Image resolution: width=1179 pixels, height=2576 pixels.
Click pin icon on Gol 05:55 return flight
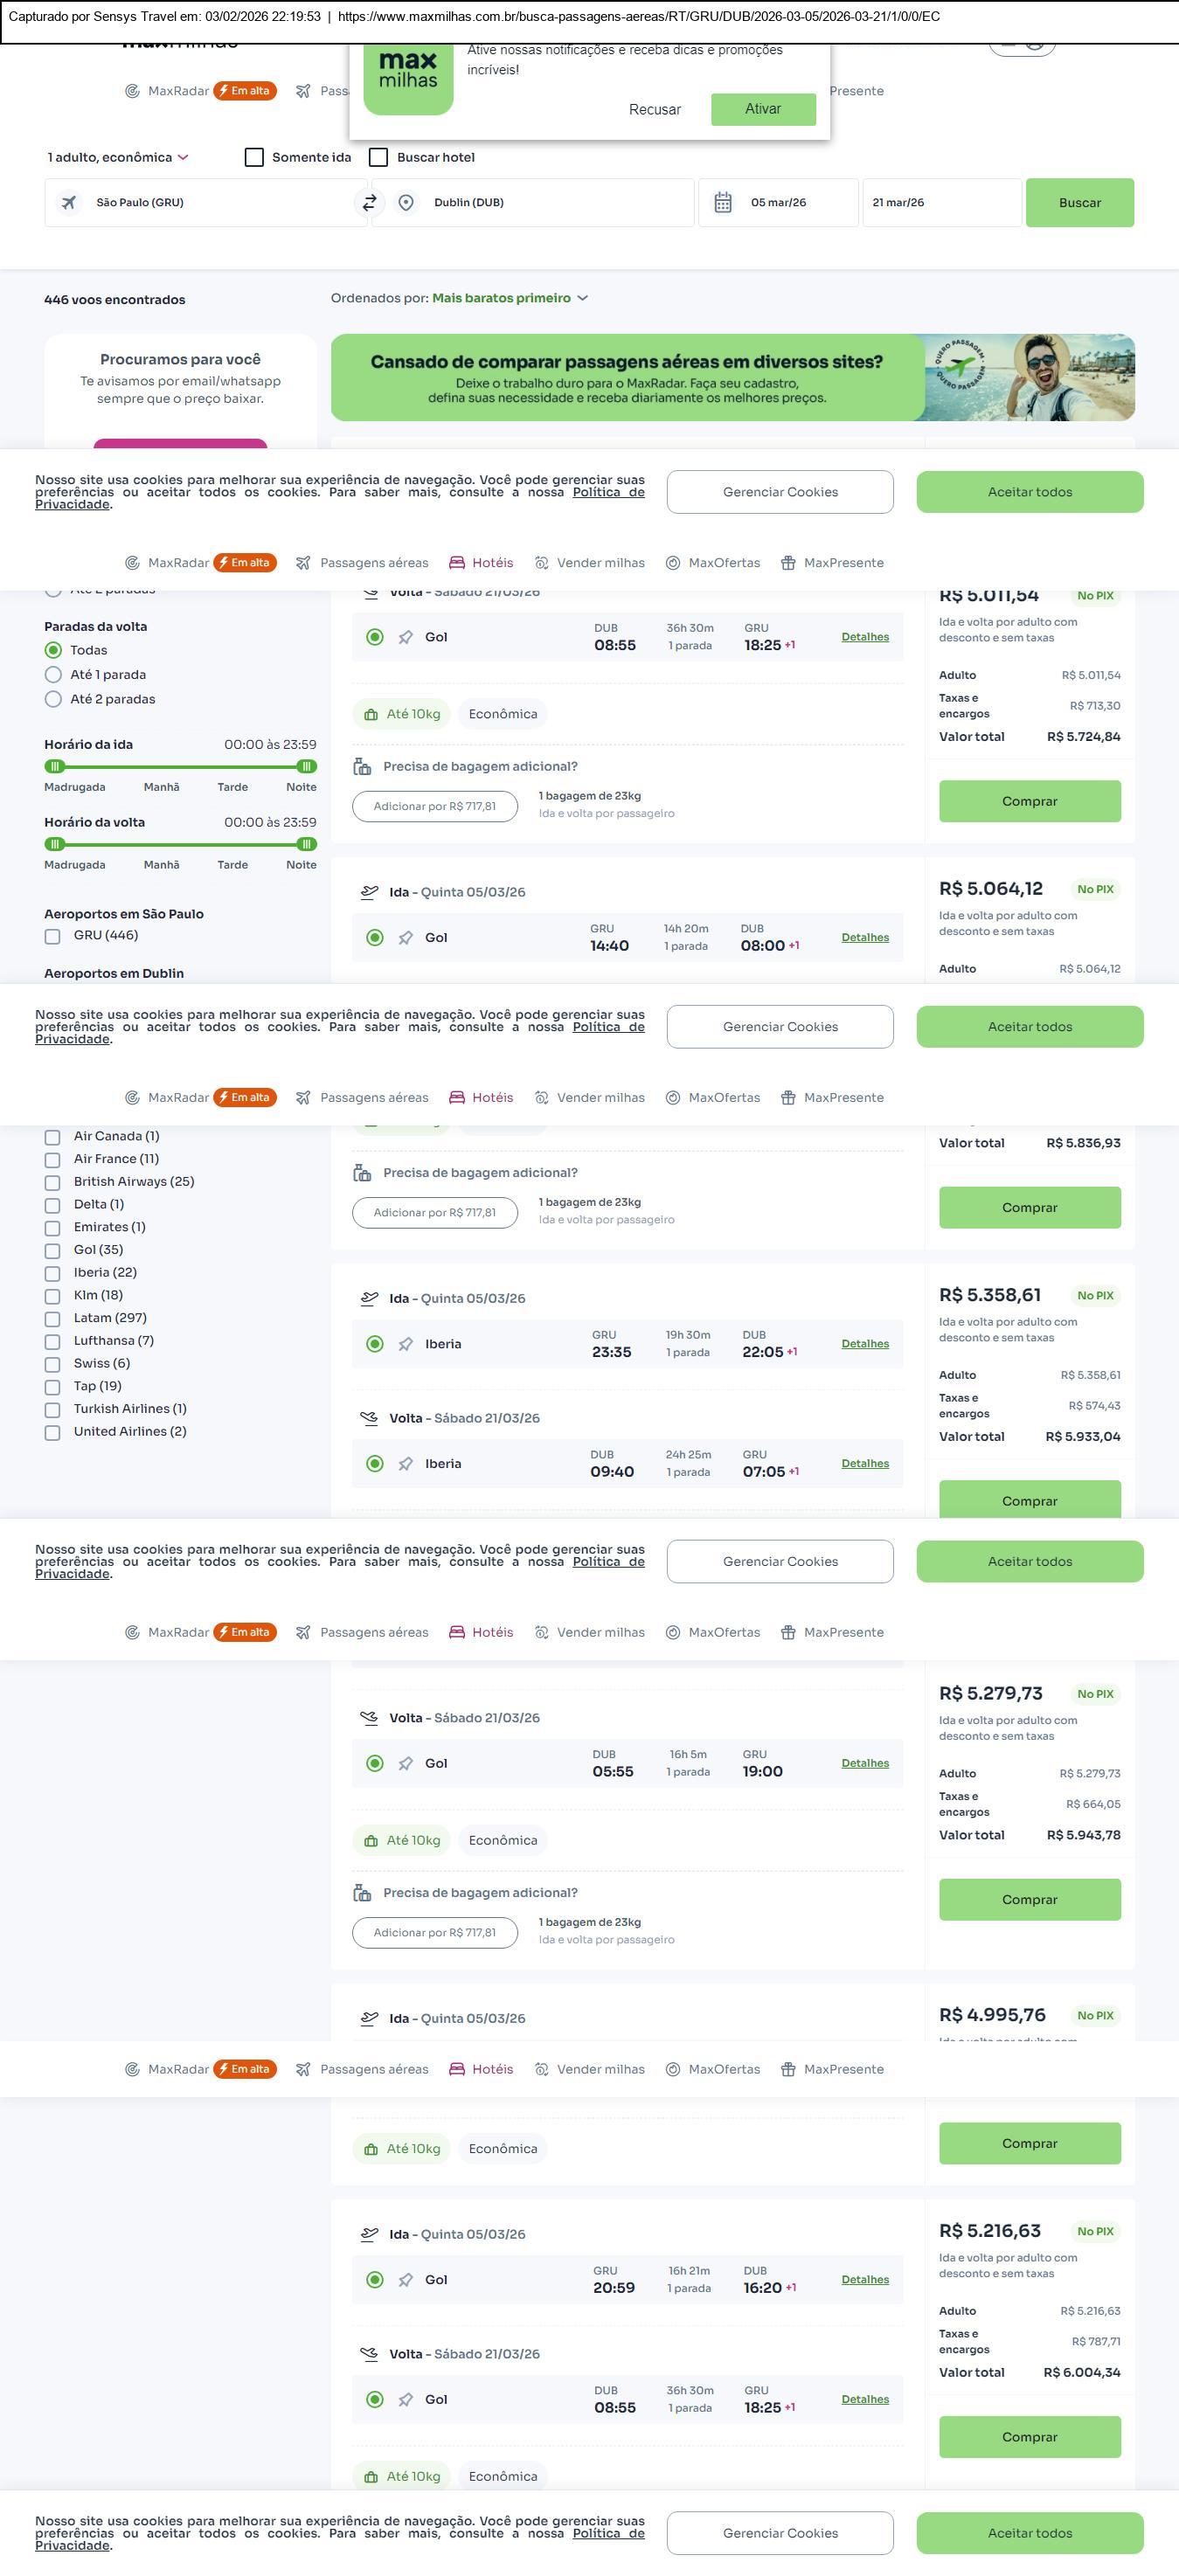click(405, 1763)
